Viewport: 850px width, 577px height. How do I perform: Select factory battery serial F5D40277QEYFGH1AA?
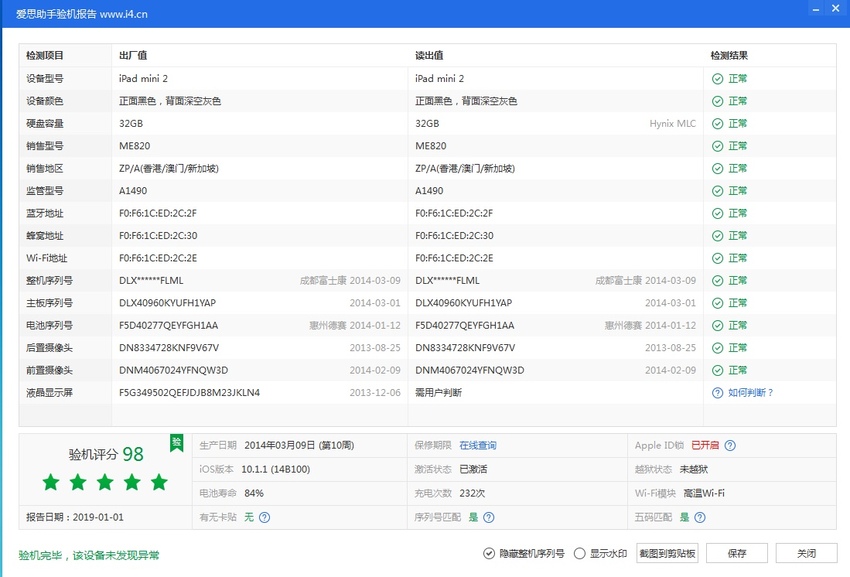(169, 325)
